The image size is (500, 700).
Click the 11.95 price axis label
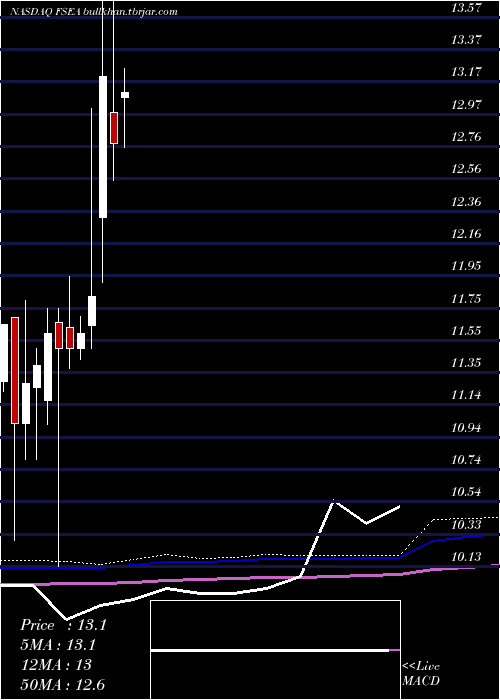point(466,266)
